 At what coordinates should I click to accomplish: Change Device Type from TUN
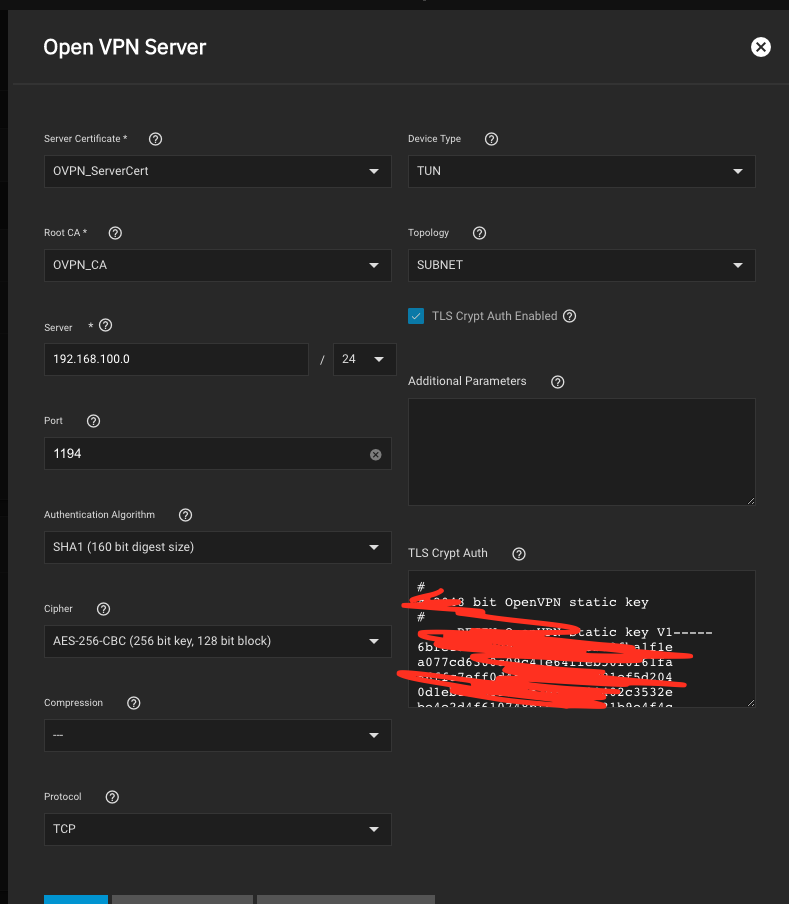tap(582, 171)
